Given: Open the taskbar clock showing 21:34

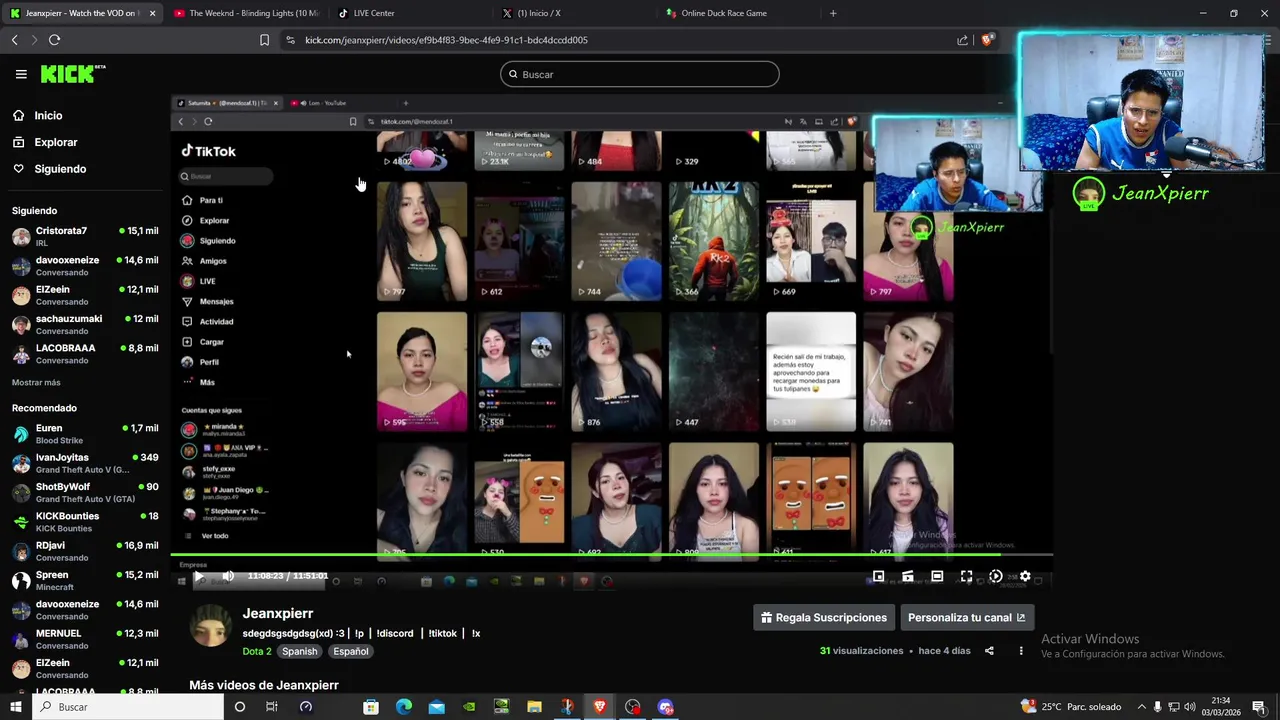Looking at the screenshot, I should [1219, 707].
